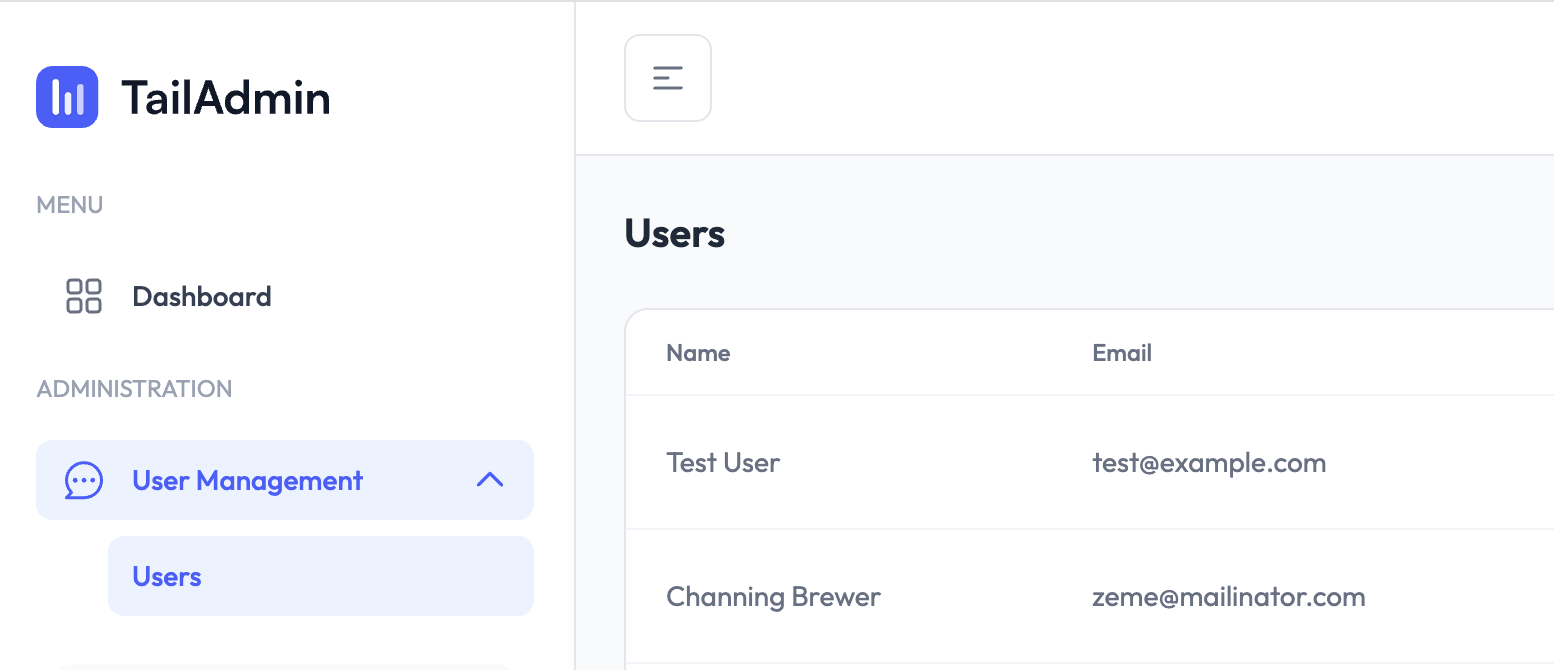
Task: Click the TailAdmin brand name text
Action: 225,97
